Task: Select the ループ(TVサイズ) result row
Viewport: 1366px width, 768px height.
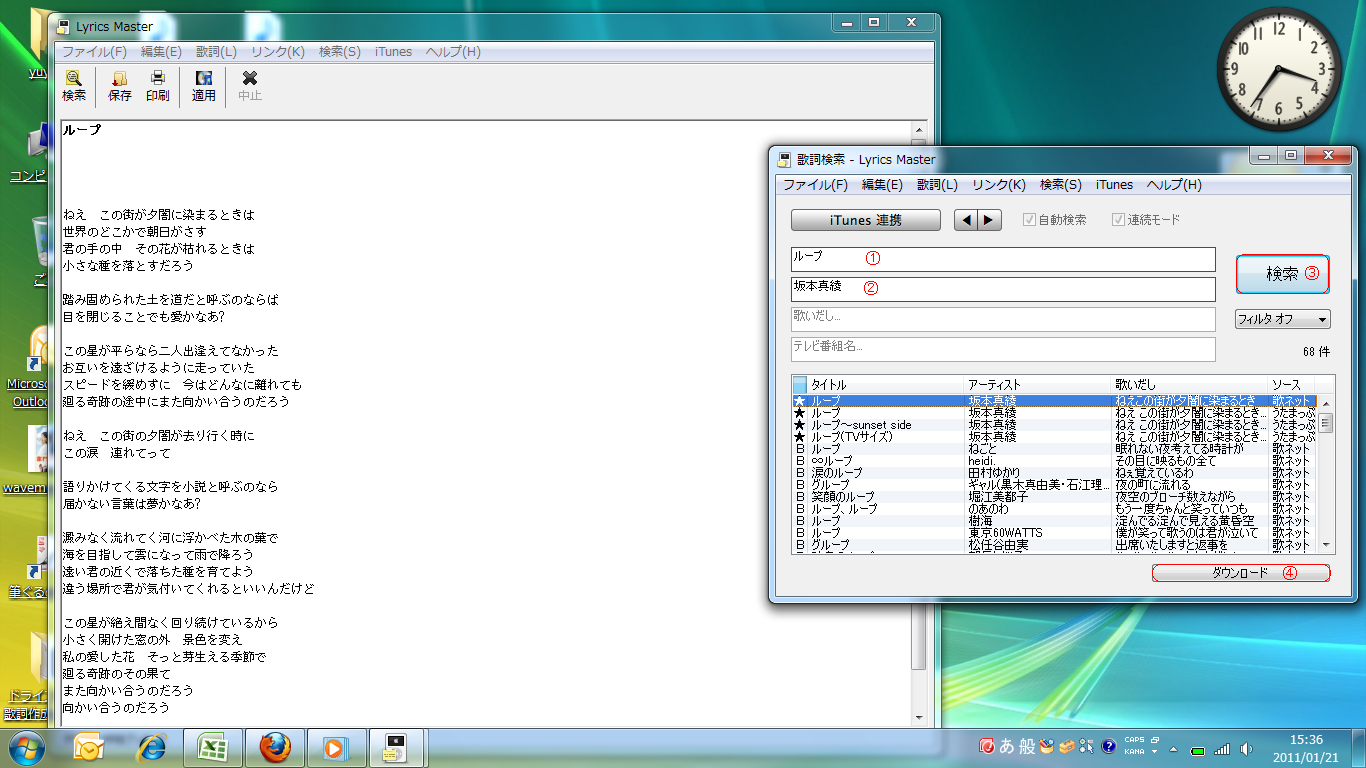Action: click(x=1054, y=437)
